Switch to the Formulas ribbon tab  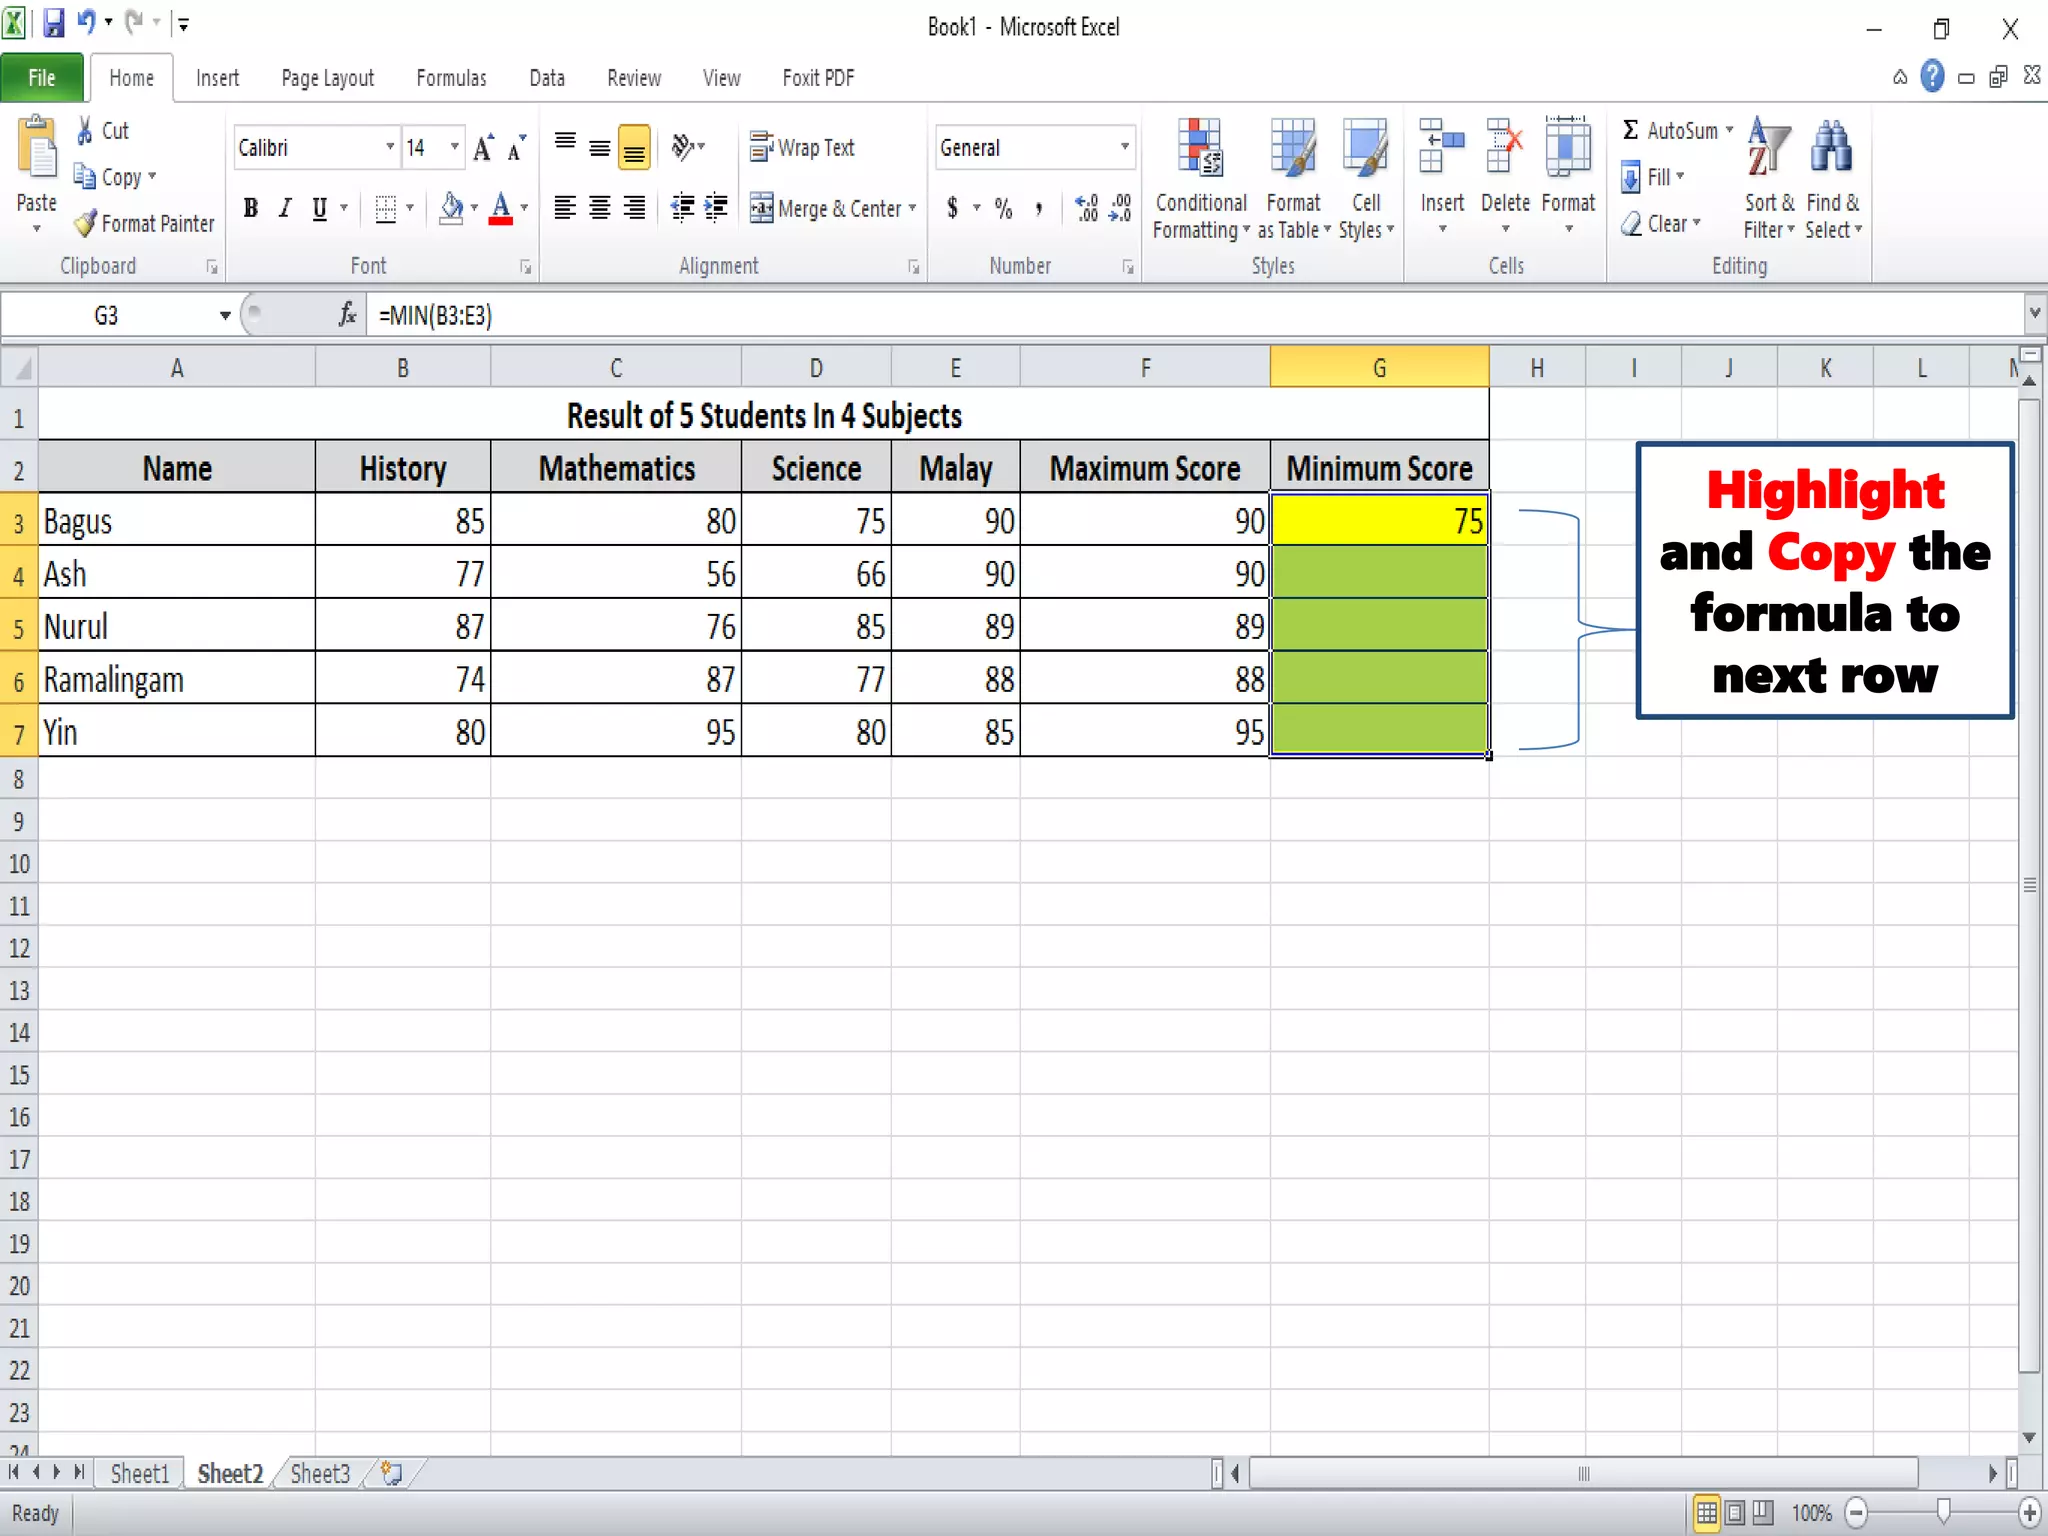[x=451, y=78]
